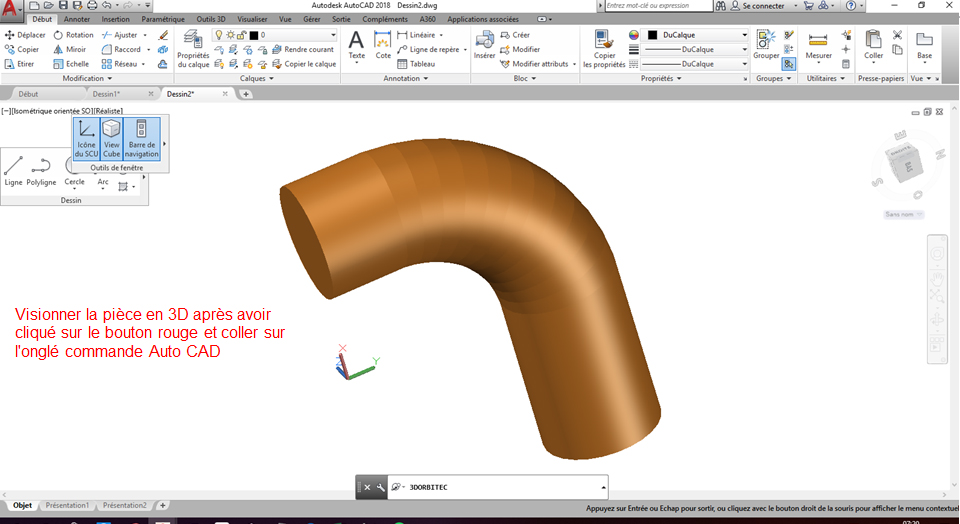Click the object color wheel swatch
The image size is (960, 524).
tap(634, 35)
